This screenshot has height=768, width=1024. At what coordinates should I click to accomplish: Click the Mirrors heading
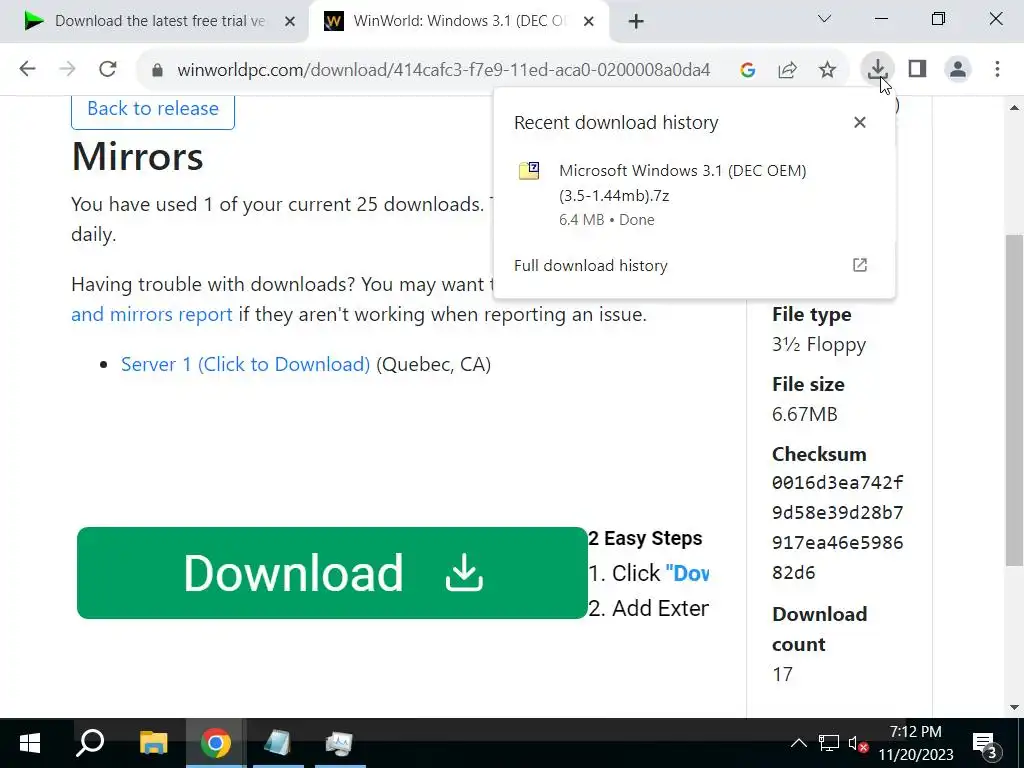137,157
